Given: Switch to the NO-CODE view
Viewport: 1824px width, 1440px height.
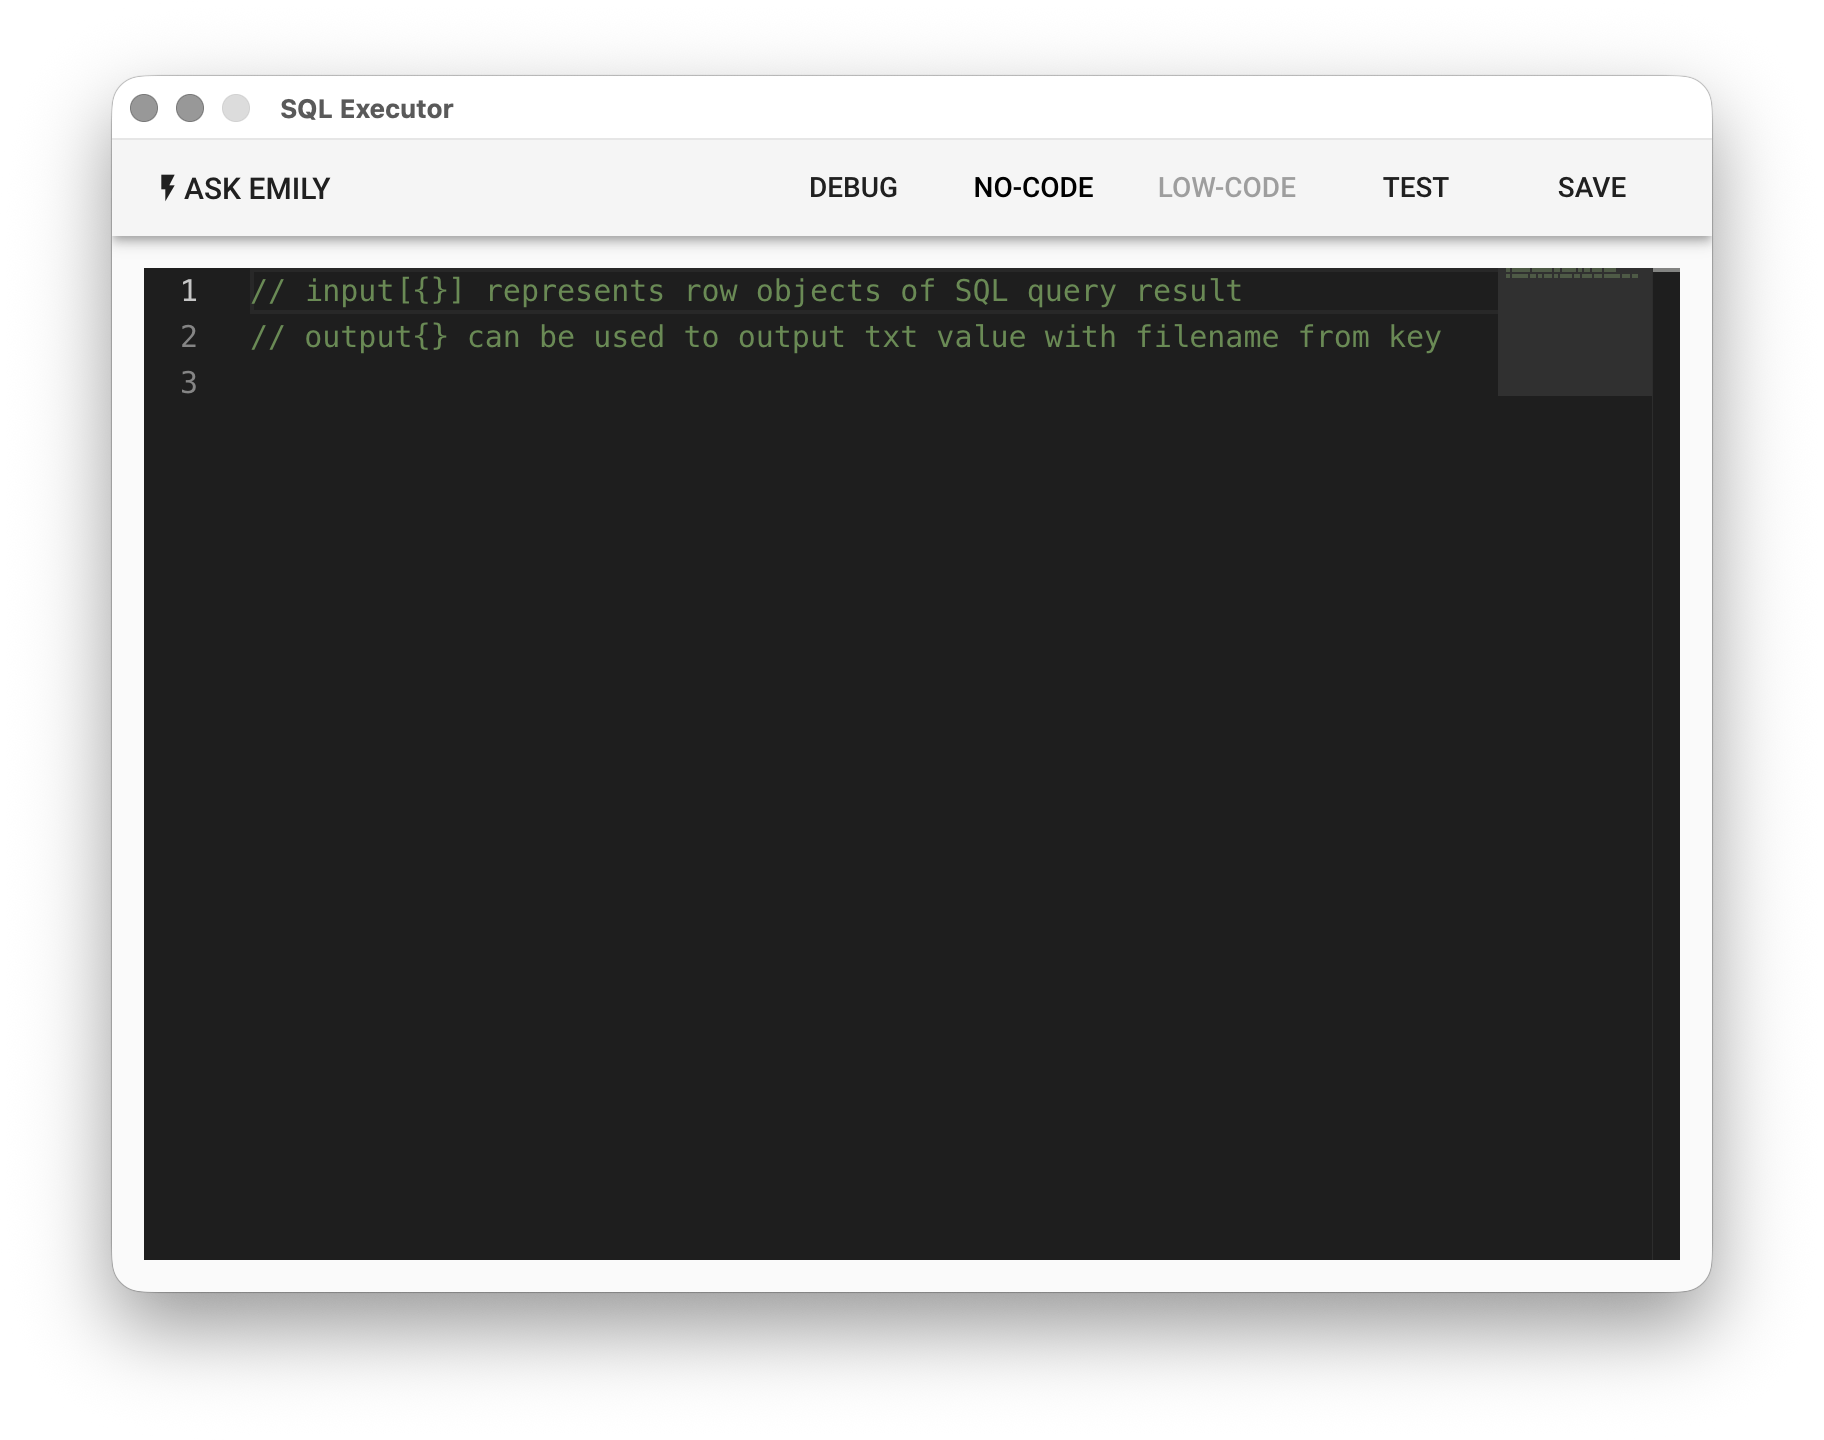Looking at the screenshot, I should (x=1033, y=188).
